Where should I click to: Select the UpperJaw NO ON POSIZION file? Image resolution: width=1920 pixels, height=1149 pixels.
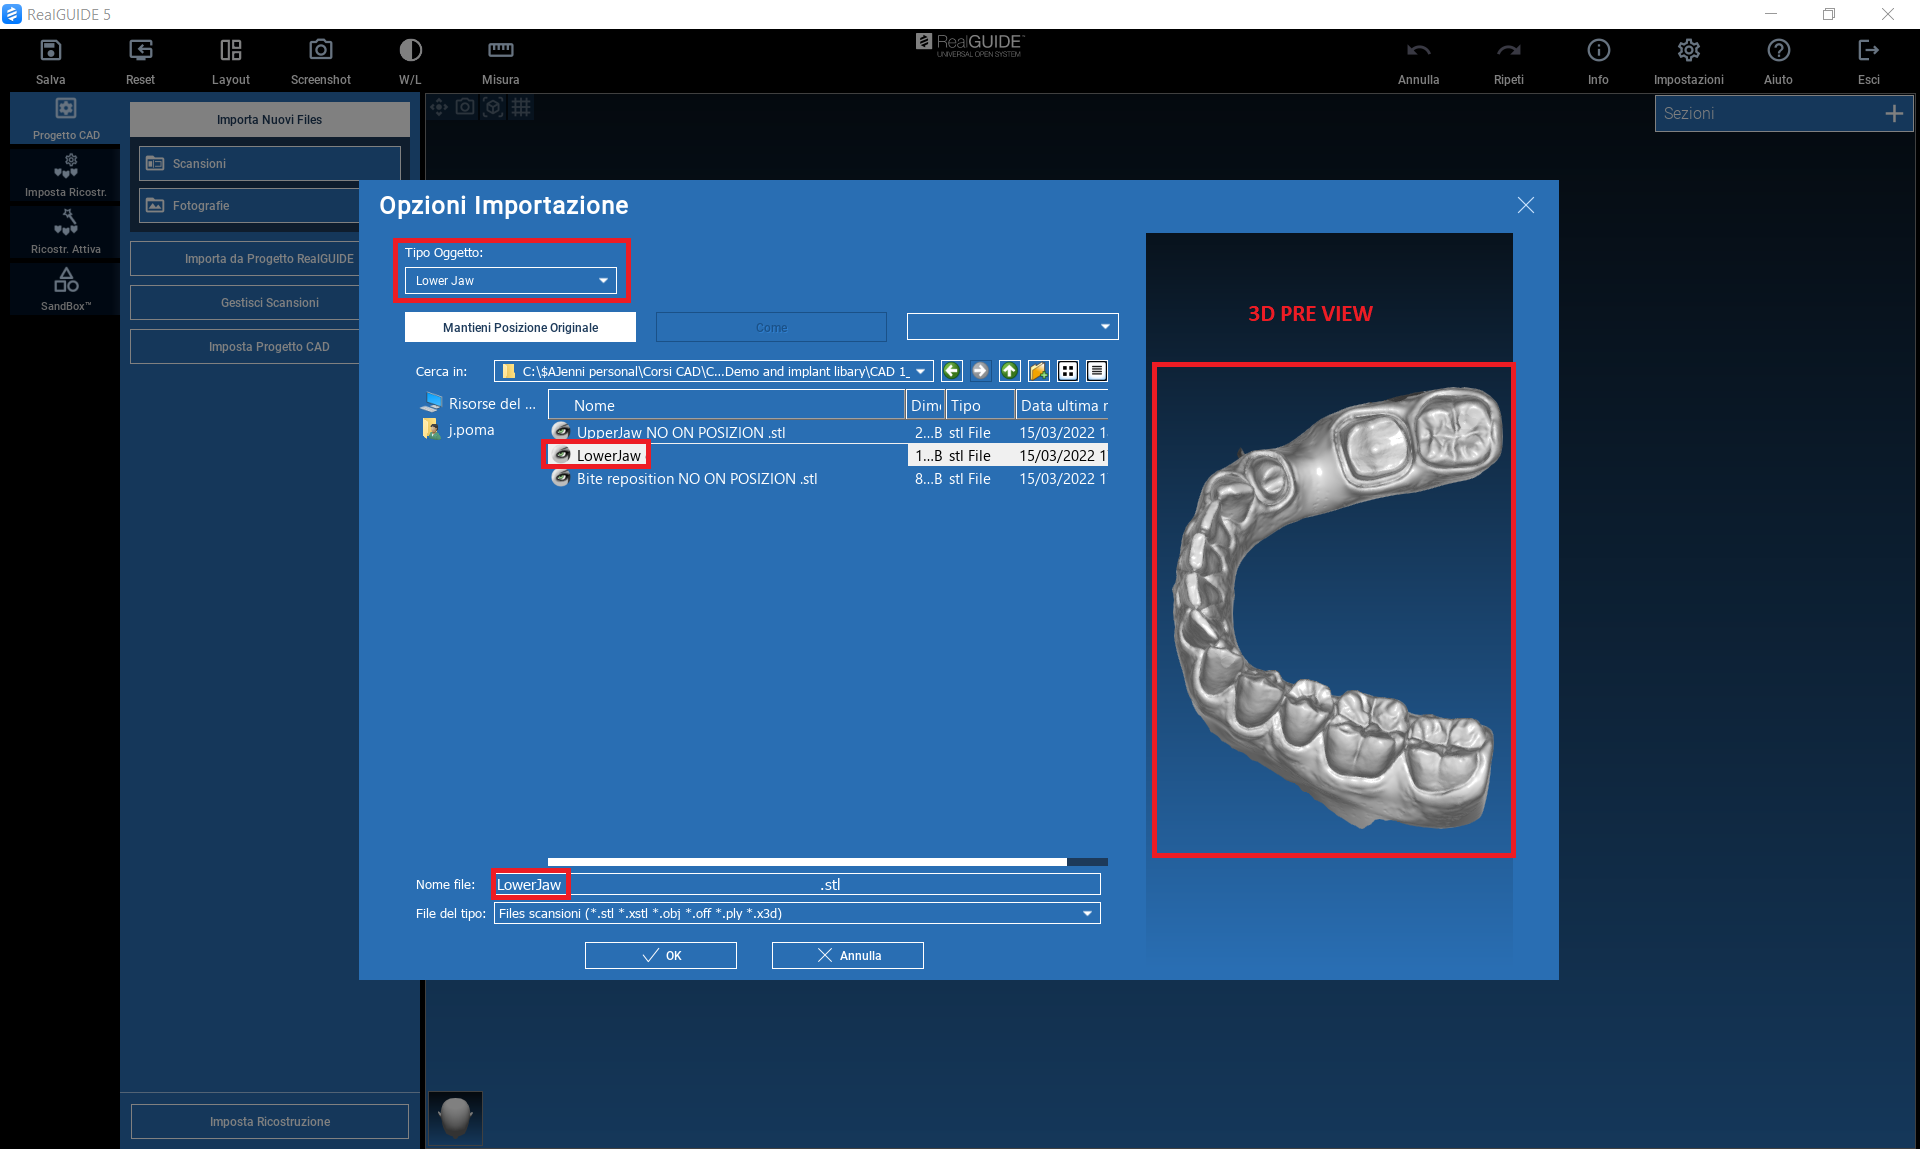[680, 432]
